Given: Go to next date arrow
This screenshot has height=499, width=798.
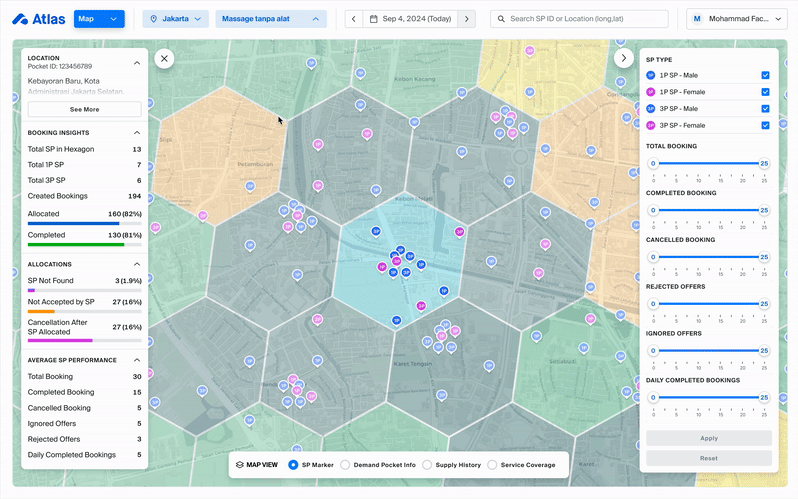Looking at the screenshot, I should (x=464, y=19).
